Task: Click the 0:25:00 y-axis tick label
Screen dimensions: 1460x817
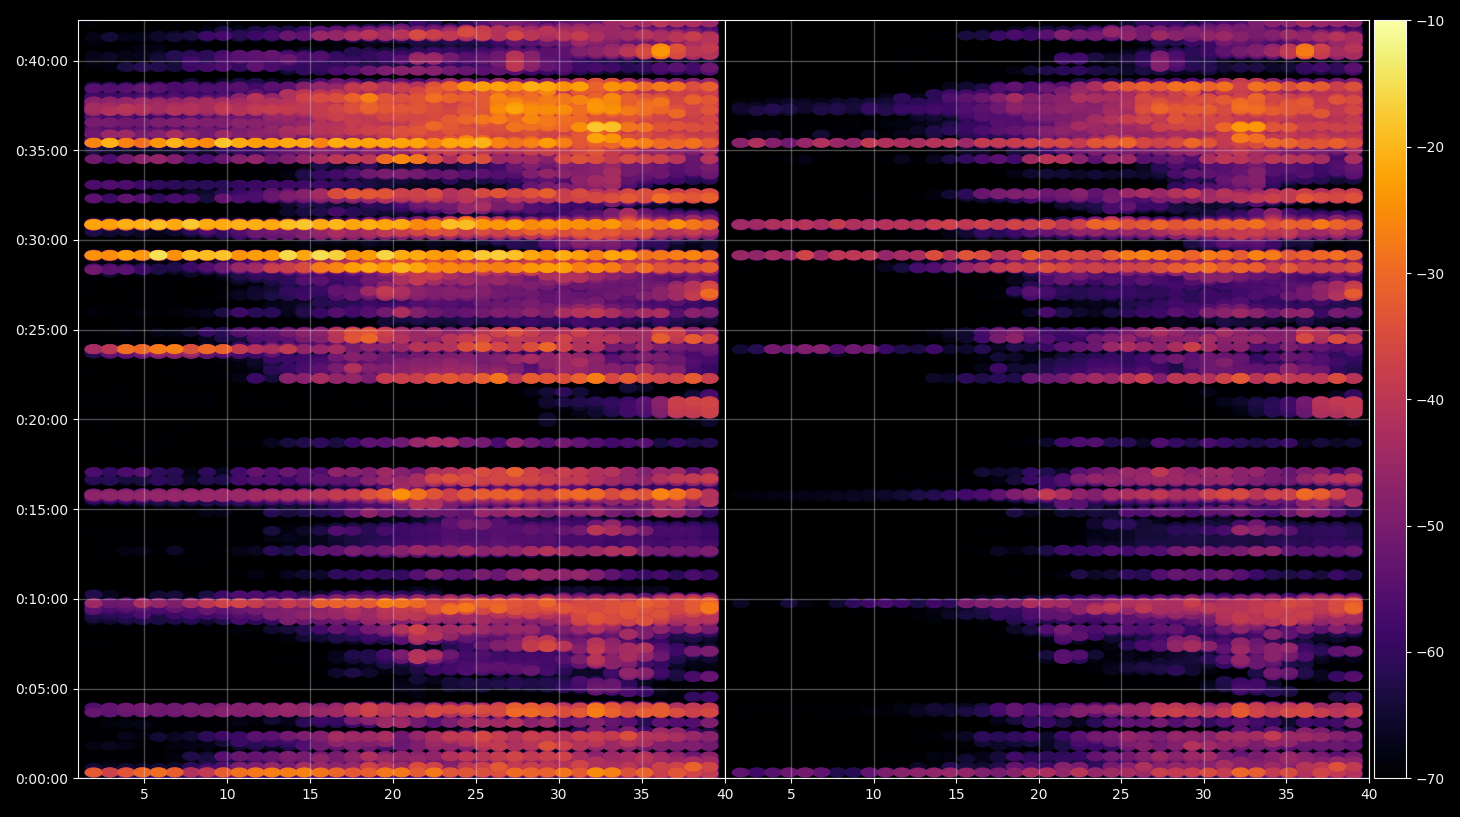Action: pyautogui.click(x=42, y=330)
